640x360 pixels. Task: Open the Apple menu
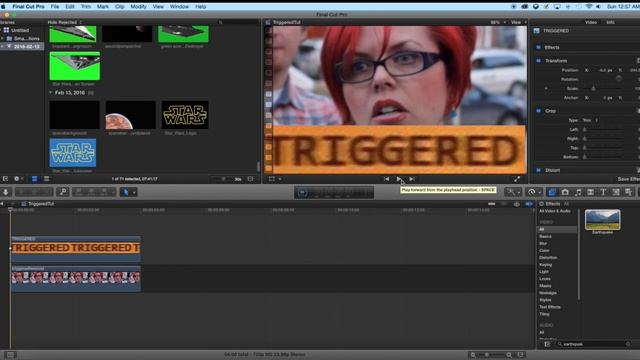point(3,7)
